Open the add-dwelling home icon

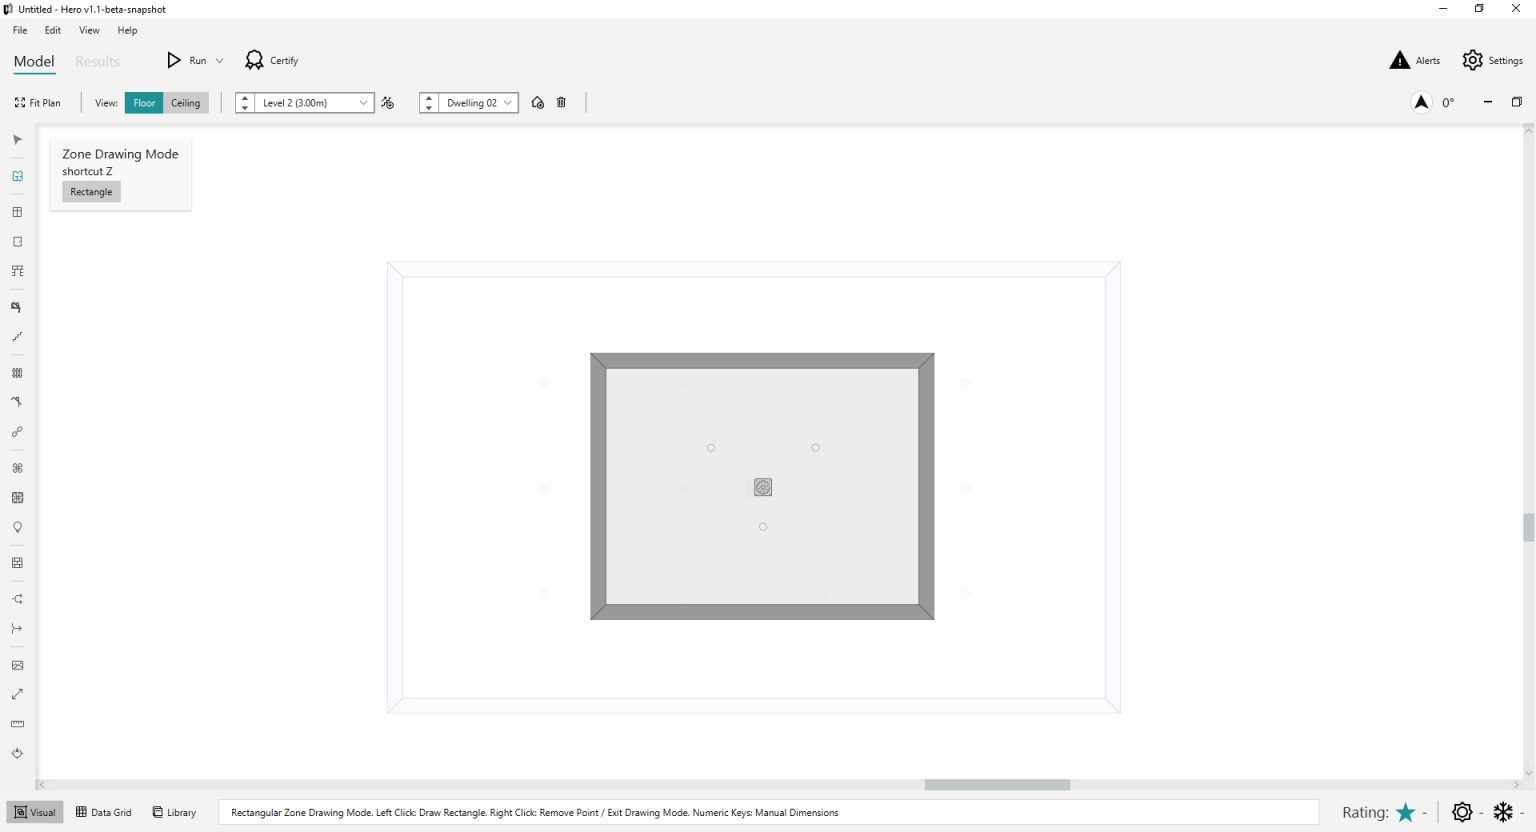pos(537,102)
